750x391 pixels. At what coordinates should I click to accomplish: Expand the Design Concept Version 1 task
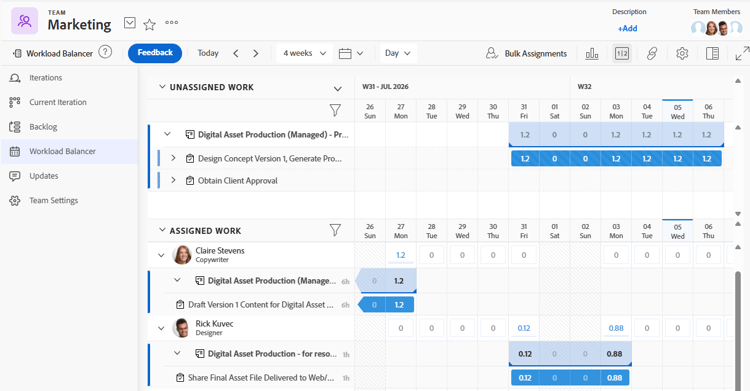coord(173,157)
